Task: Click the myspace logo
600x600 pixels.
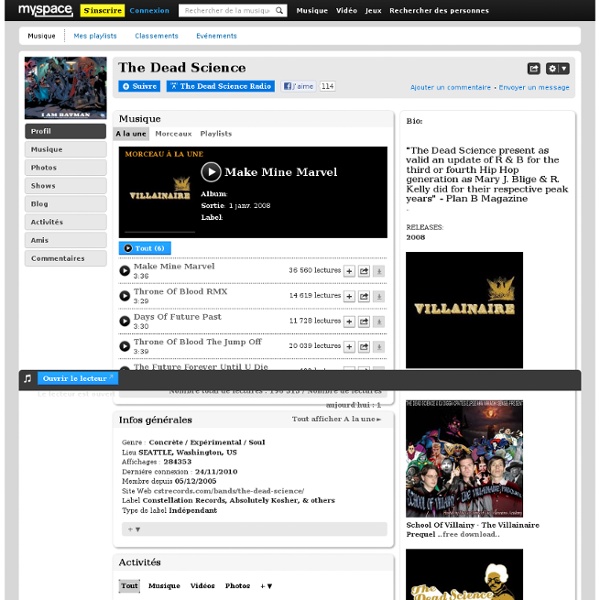Action: (45, 10)
